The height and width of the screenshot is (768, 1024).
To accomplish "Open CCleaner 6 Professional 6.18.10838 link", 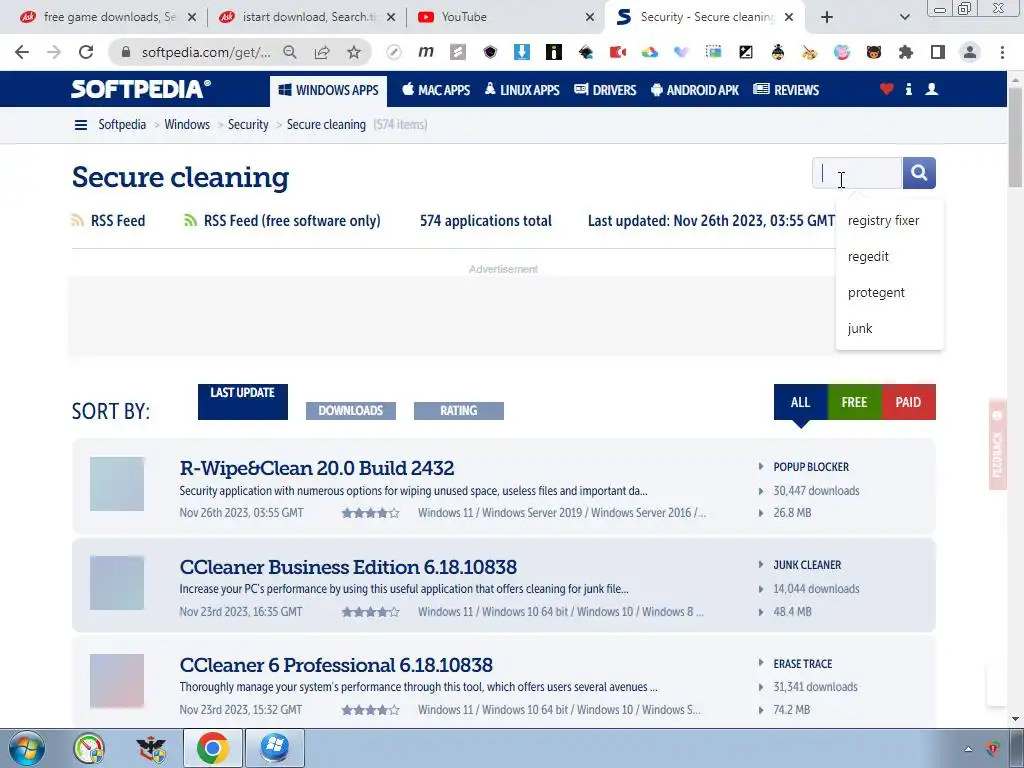I will tap(336, 664).
